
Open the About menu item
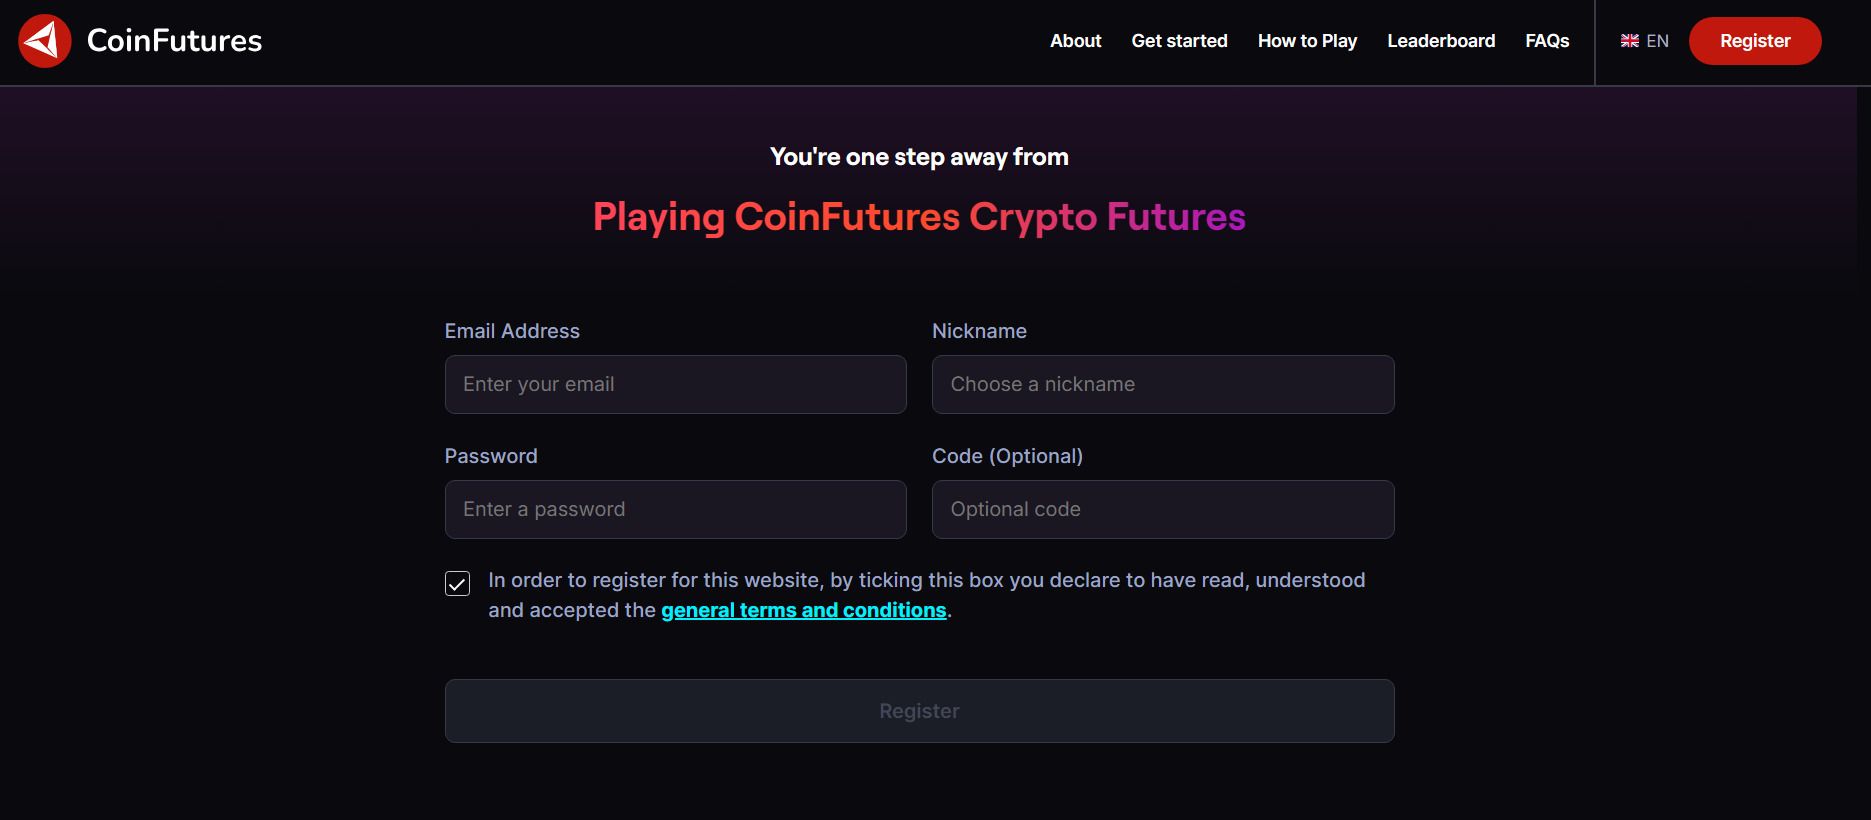[x=1075, y=41]
